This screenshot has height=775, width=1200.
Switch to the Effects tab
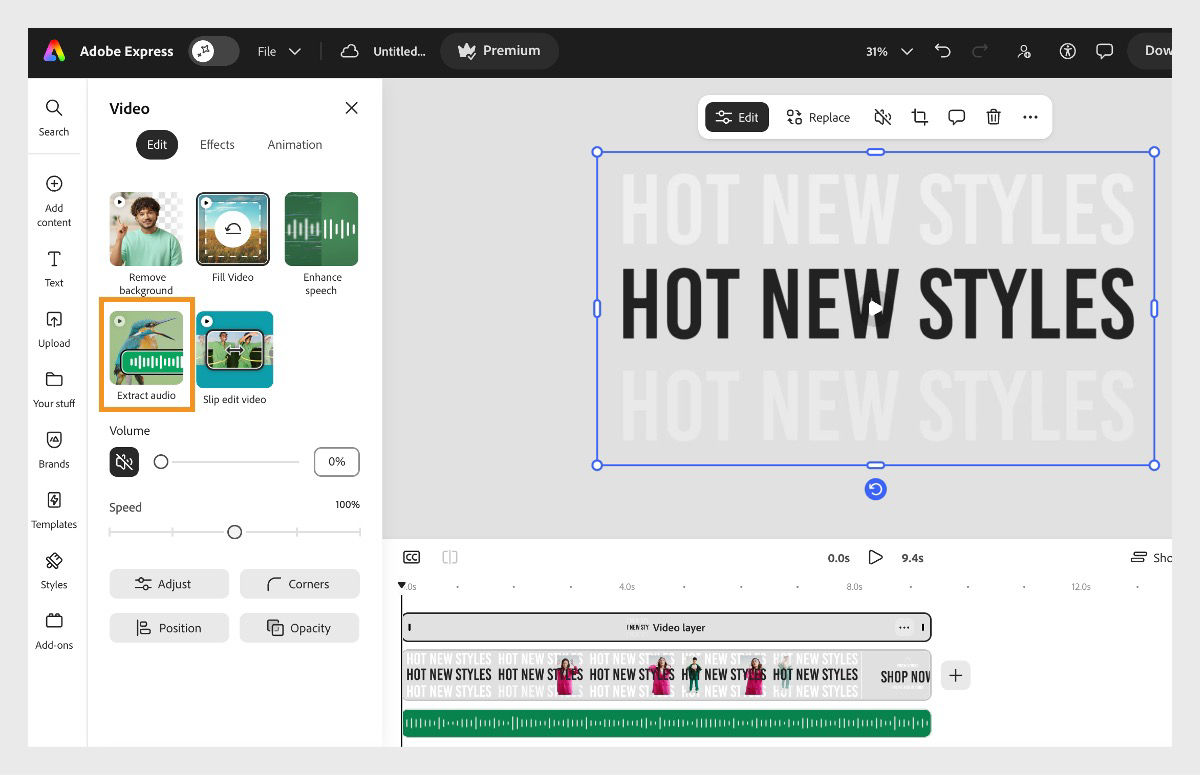point(217,145)
